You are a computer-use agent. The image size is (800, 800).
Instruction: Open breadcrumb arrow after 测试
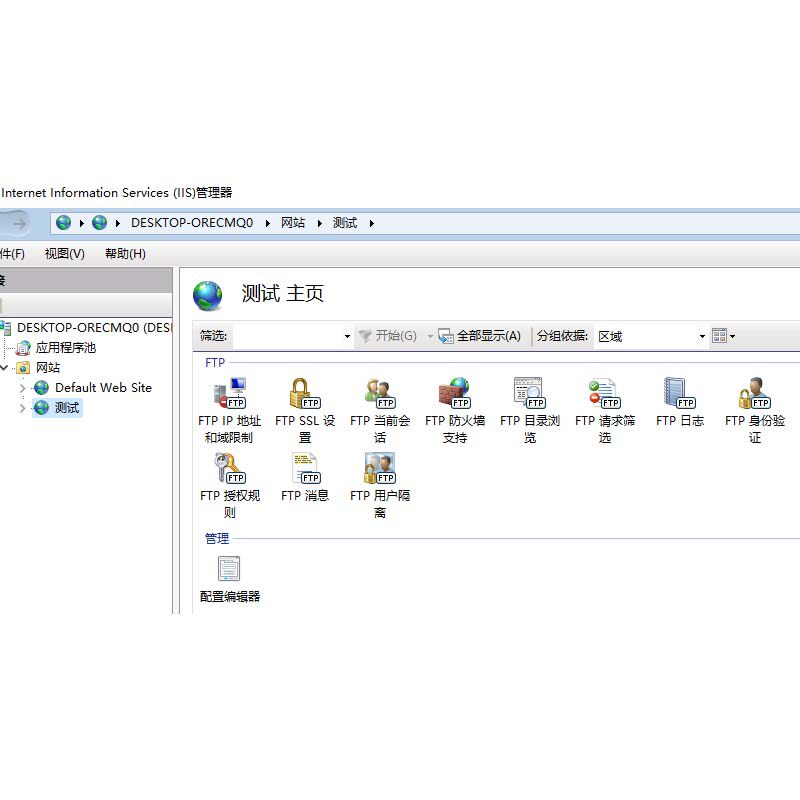pyautogui.click(x=371, y=223)
